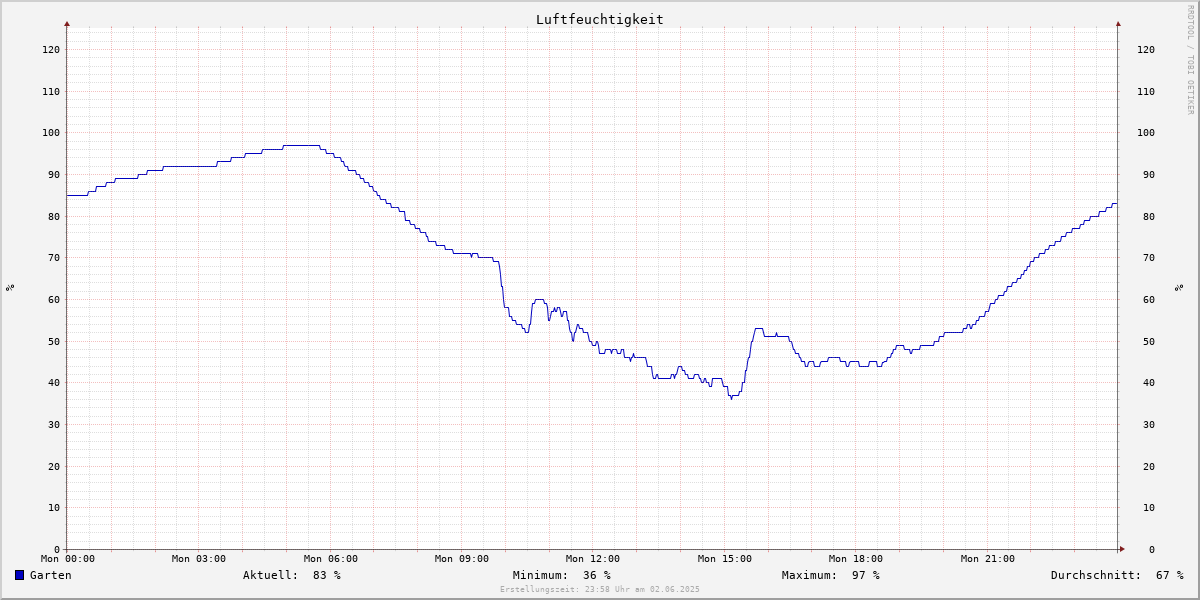Click "30" on the left y-axis

[x=54, y=424]
